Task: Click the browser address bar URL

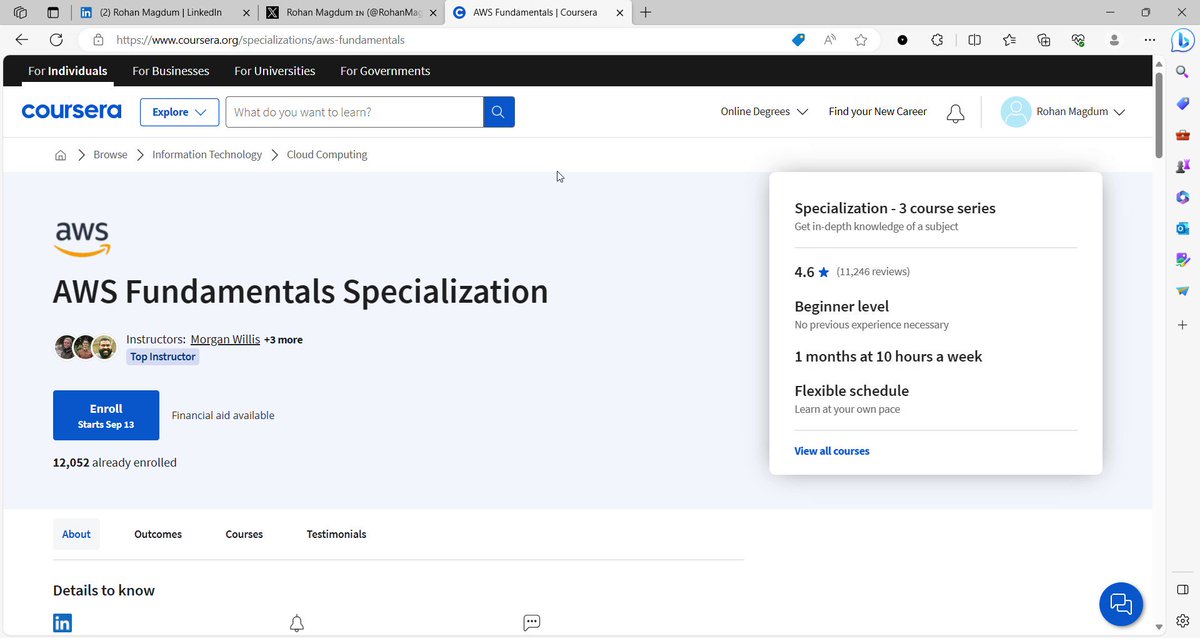Action: 260,40
